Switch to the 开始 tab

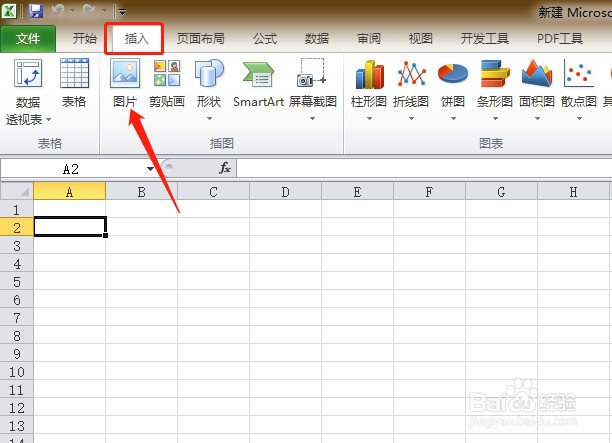[x=84, y=38]
